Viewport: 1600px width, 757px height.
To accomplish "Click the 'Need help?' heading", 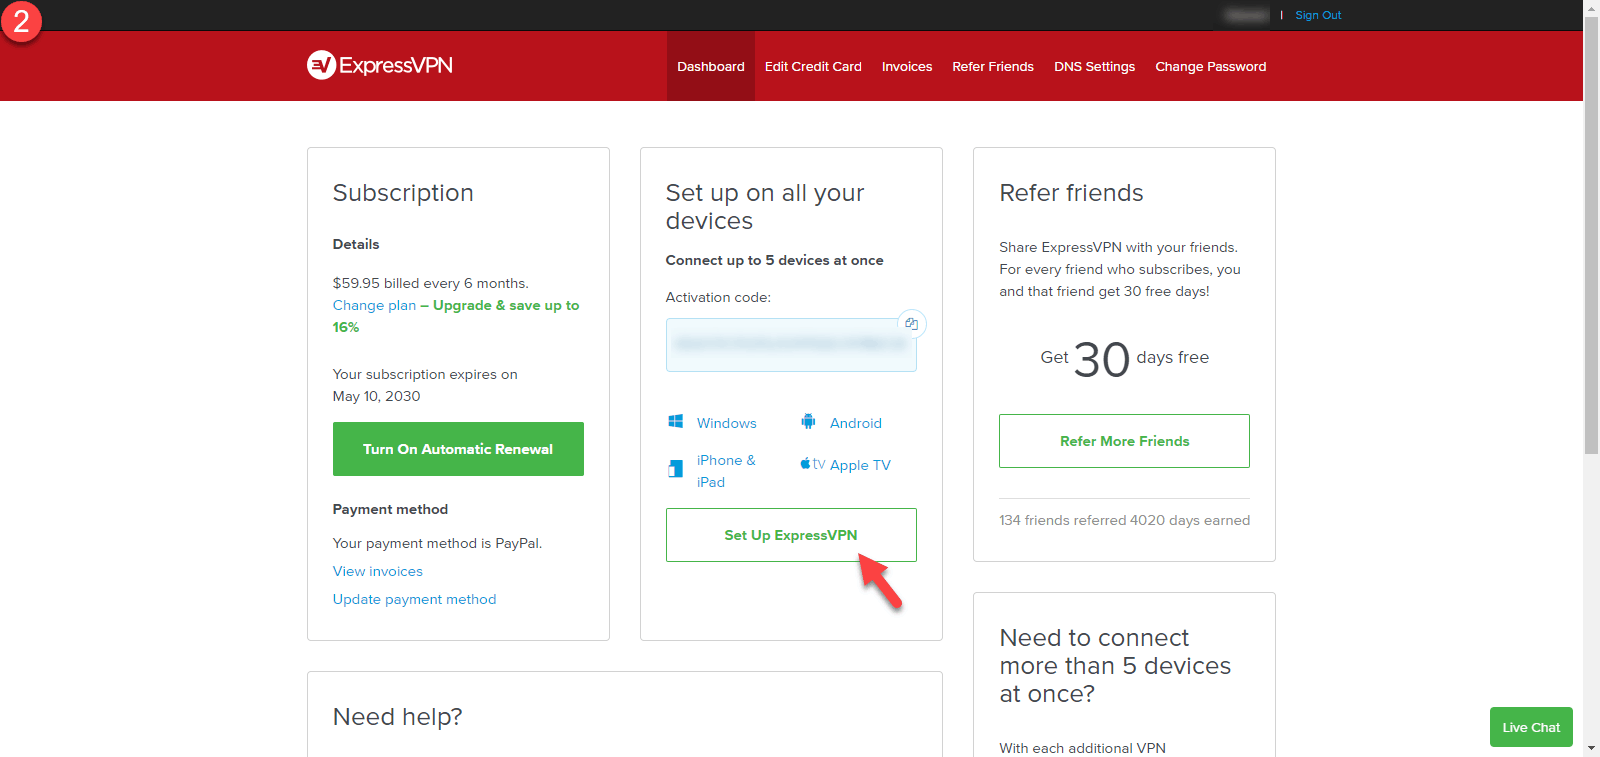I will 398,717.
